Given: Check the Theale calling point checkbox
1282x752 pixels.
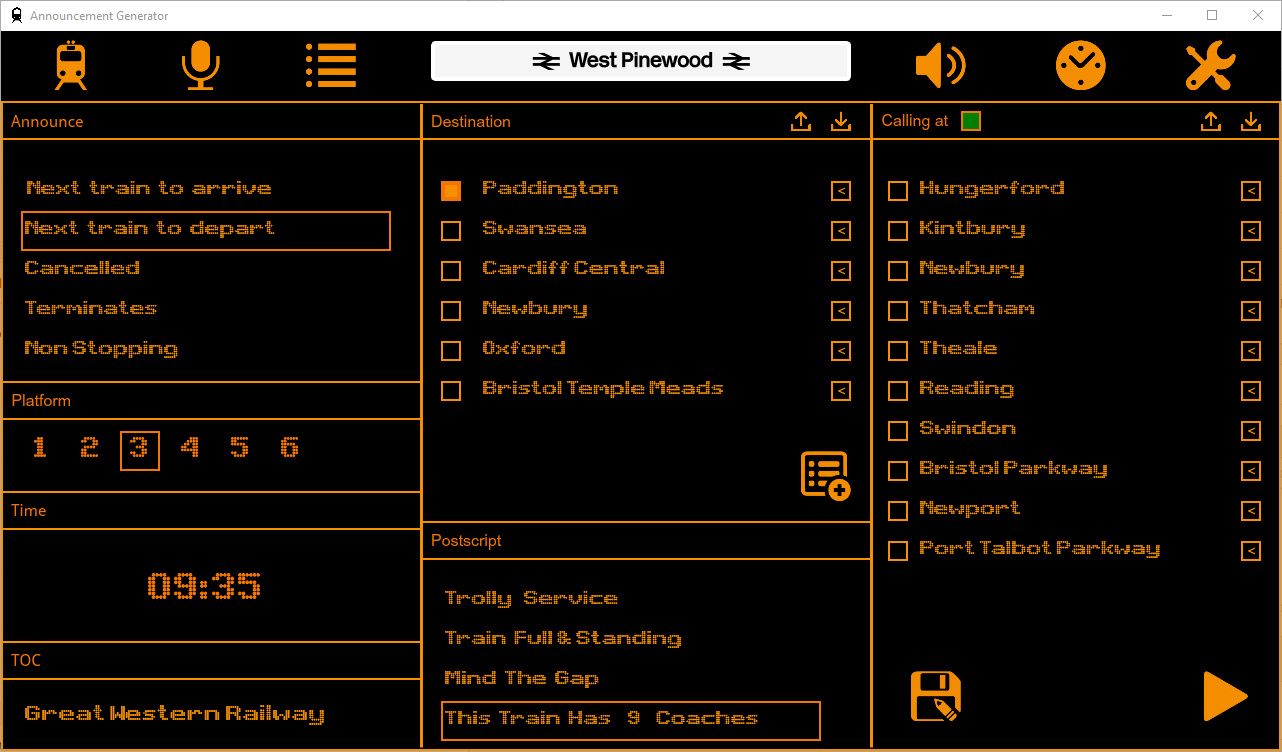Looking at the screenshot, I should (898, 351).
